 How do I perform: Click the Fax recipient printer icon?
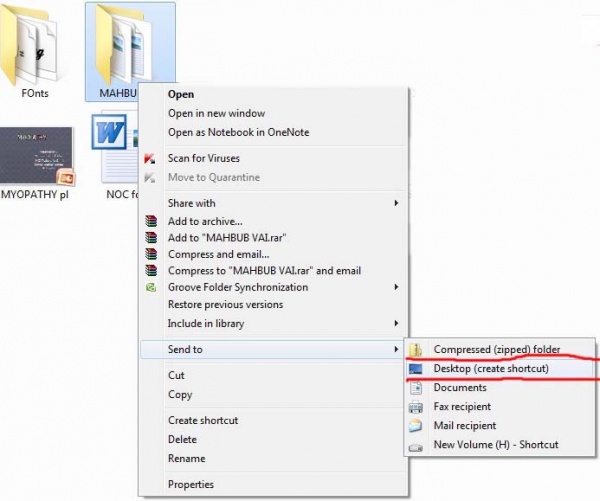click(416, 406)
